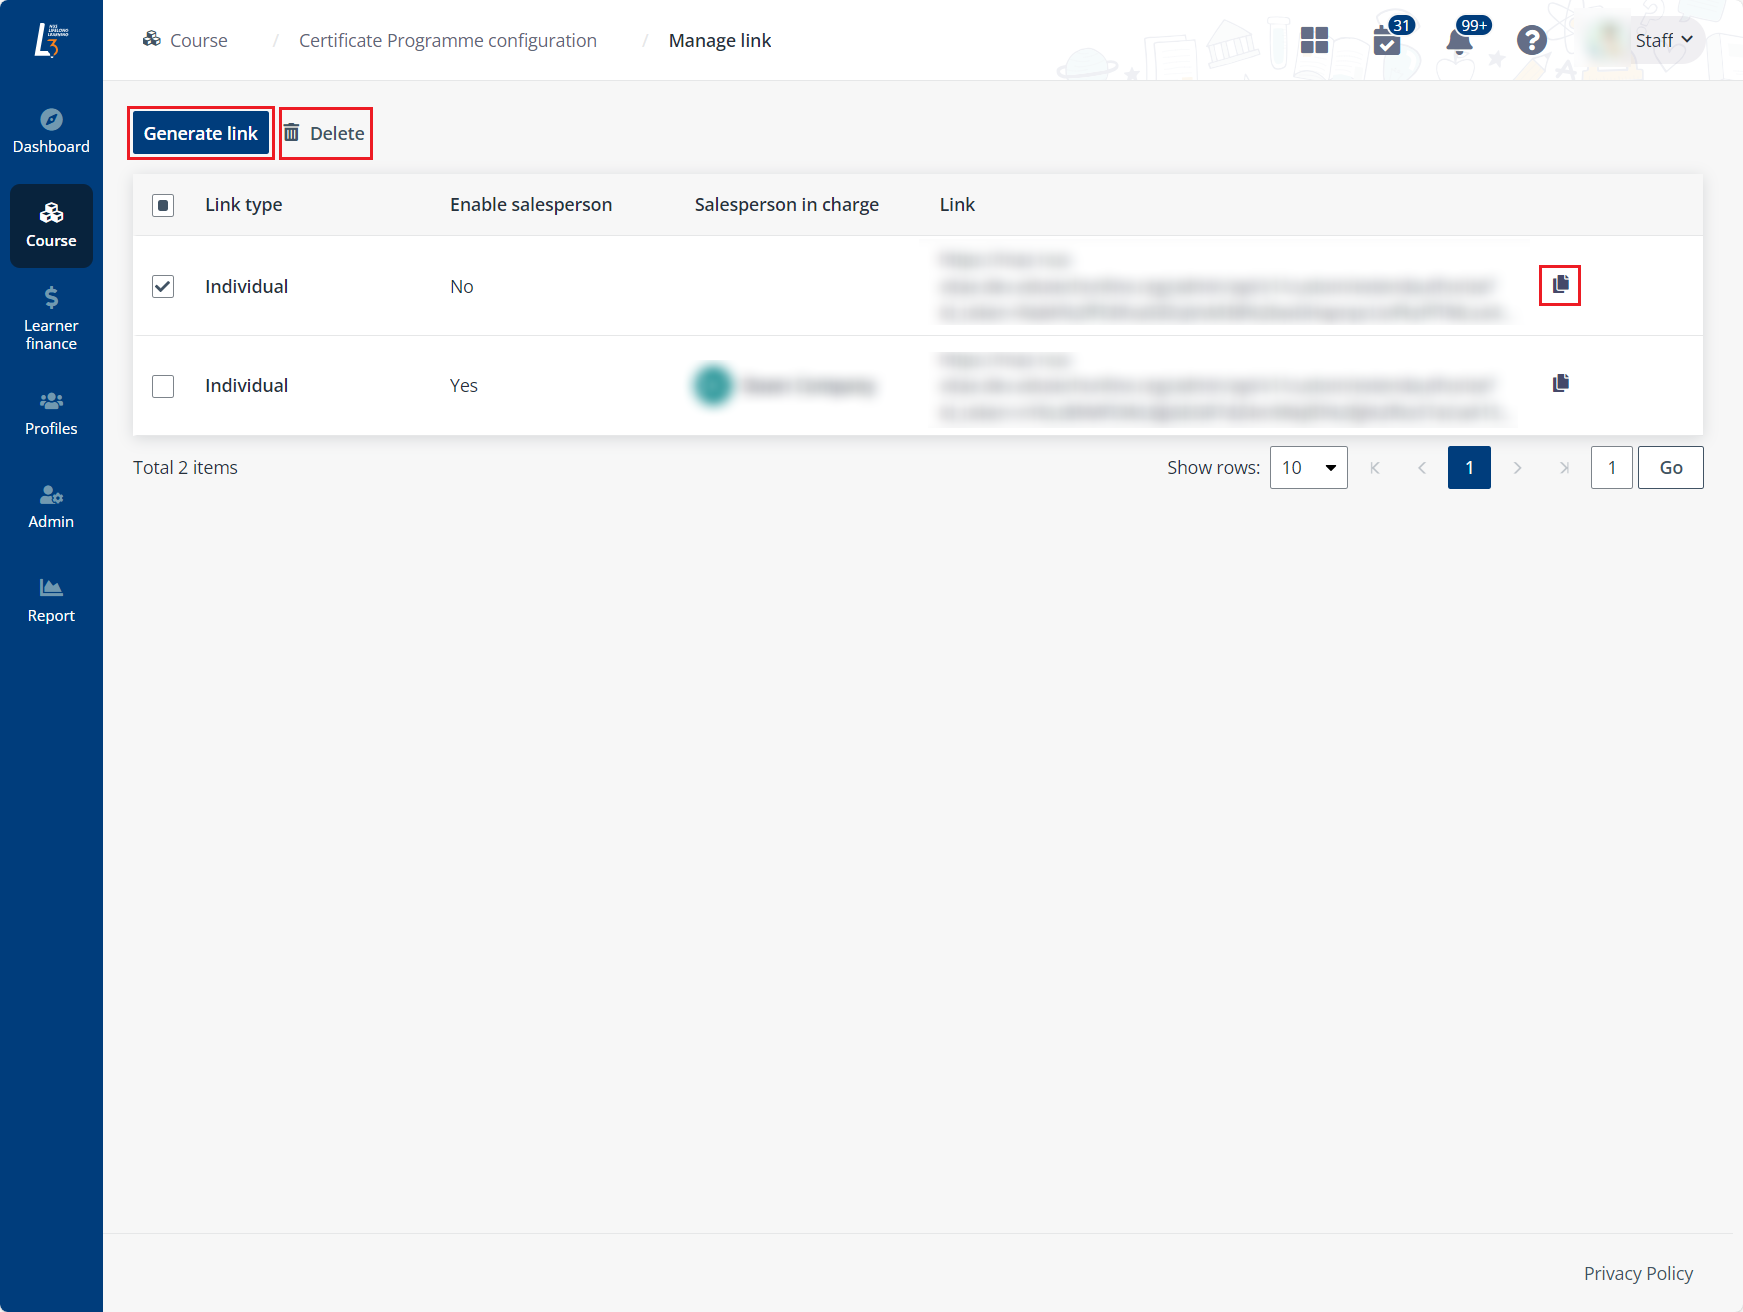The height and width of the screenshot is (1312, 1743).
Task: Open the notifications bell
Action: point(1459,41)
